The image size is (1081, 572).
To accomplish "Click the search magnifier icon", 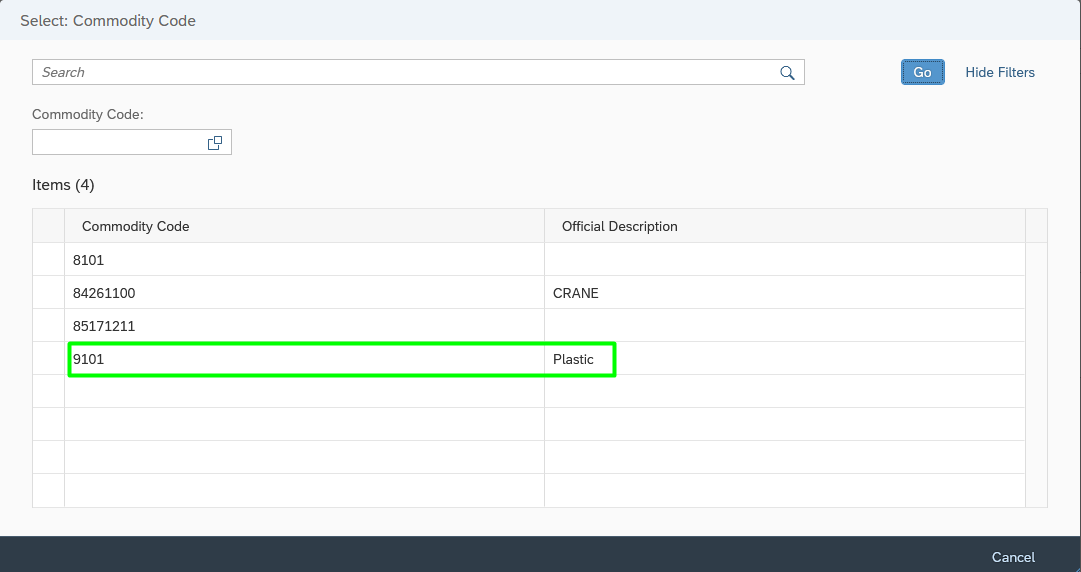I will click(x=787, y=72).
